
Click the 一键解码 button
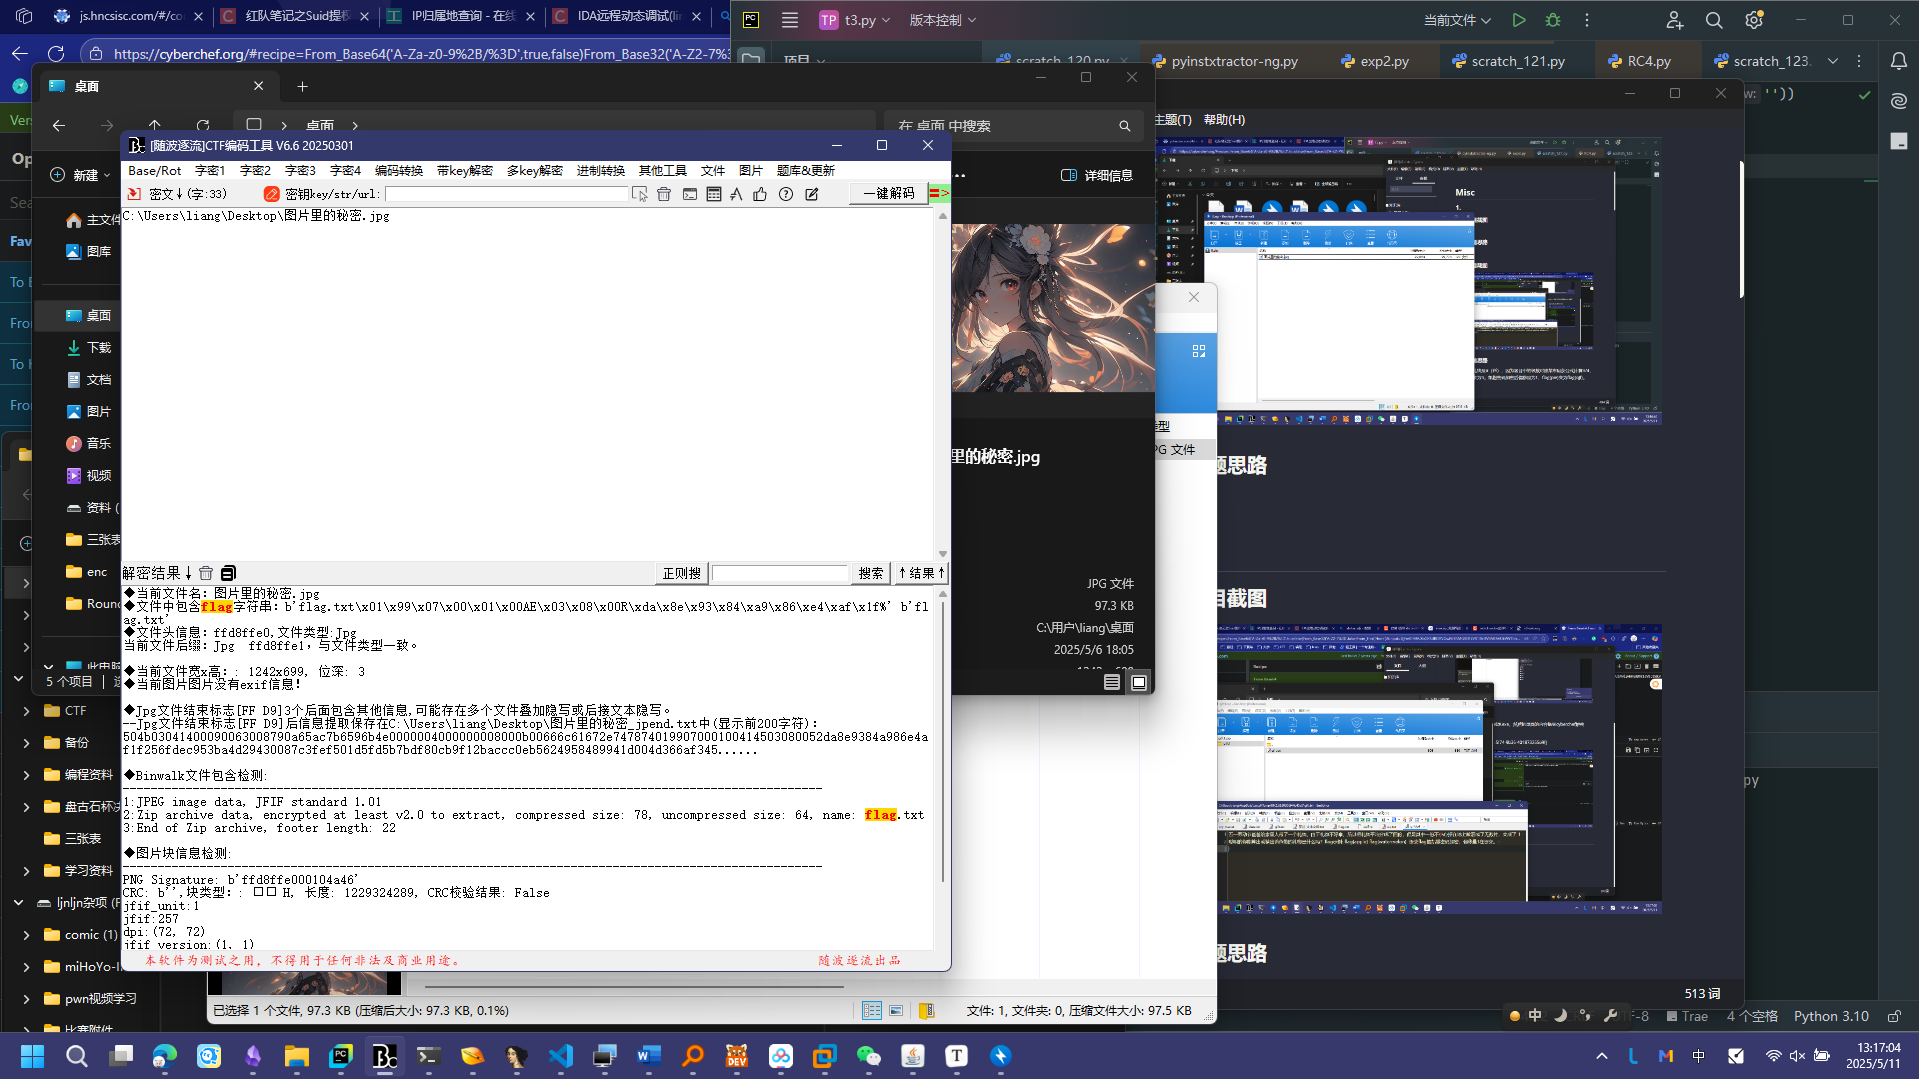[x=889, y=194]
